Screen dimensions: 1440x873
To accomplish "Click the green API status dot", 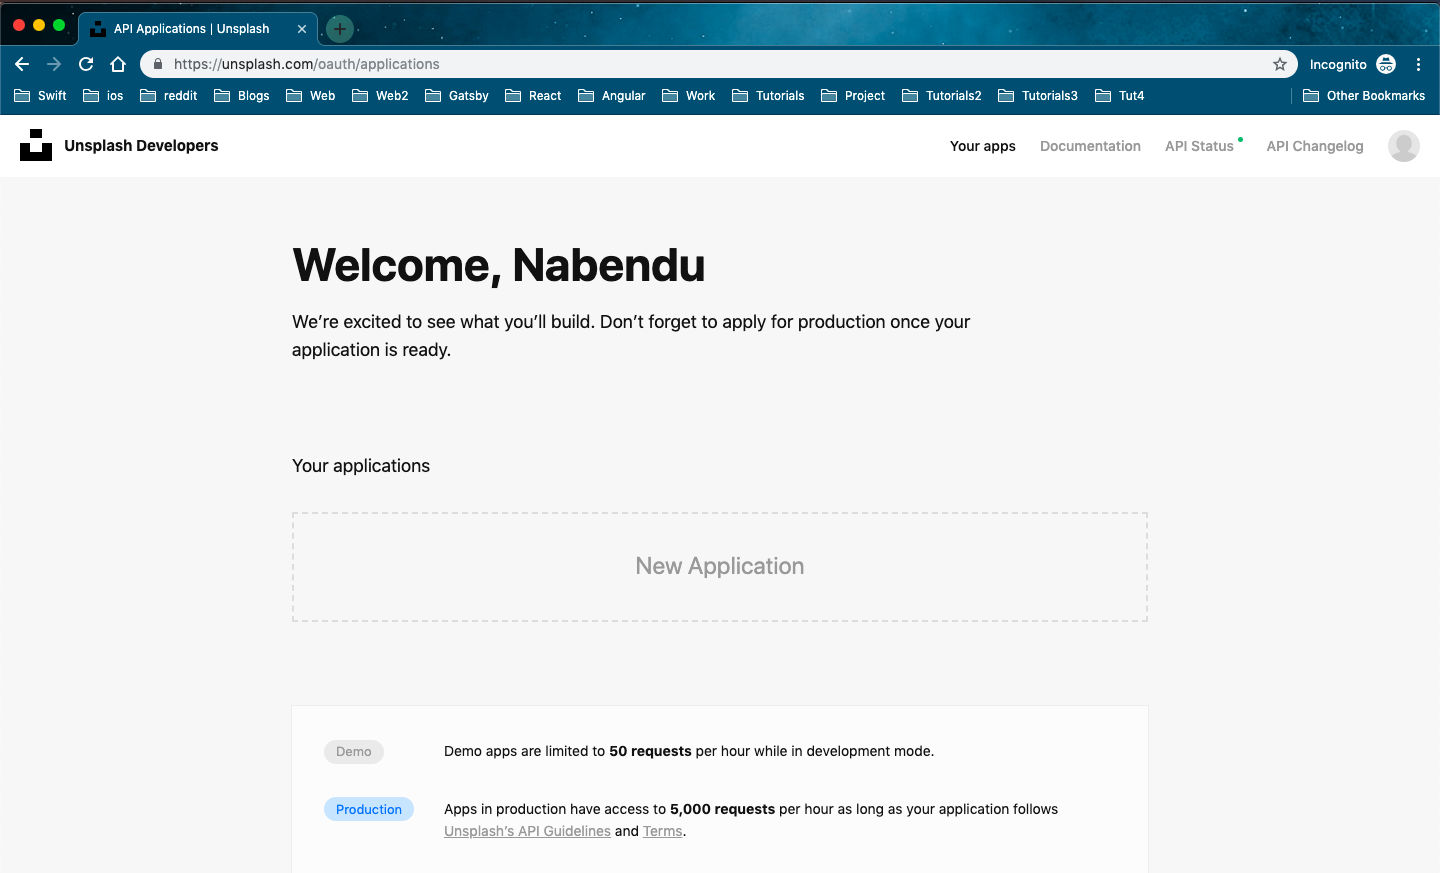I will coord(1241,139).
